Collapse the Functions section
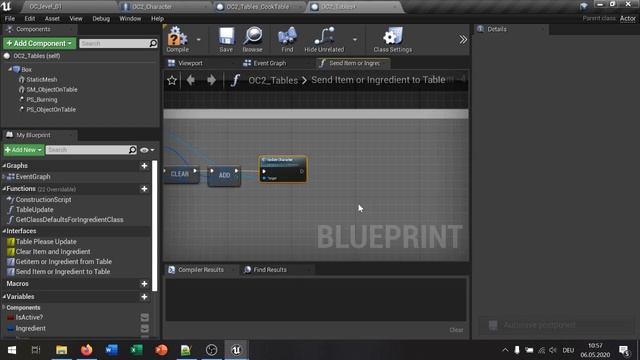 (x=4, y=189)
